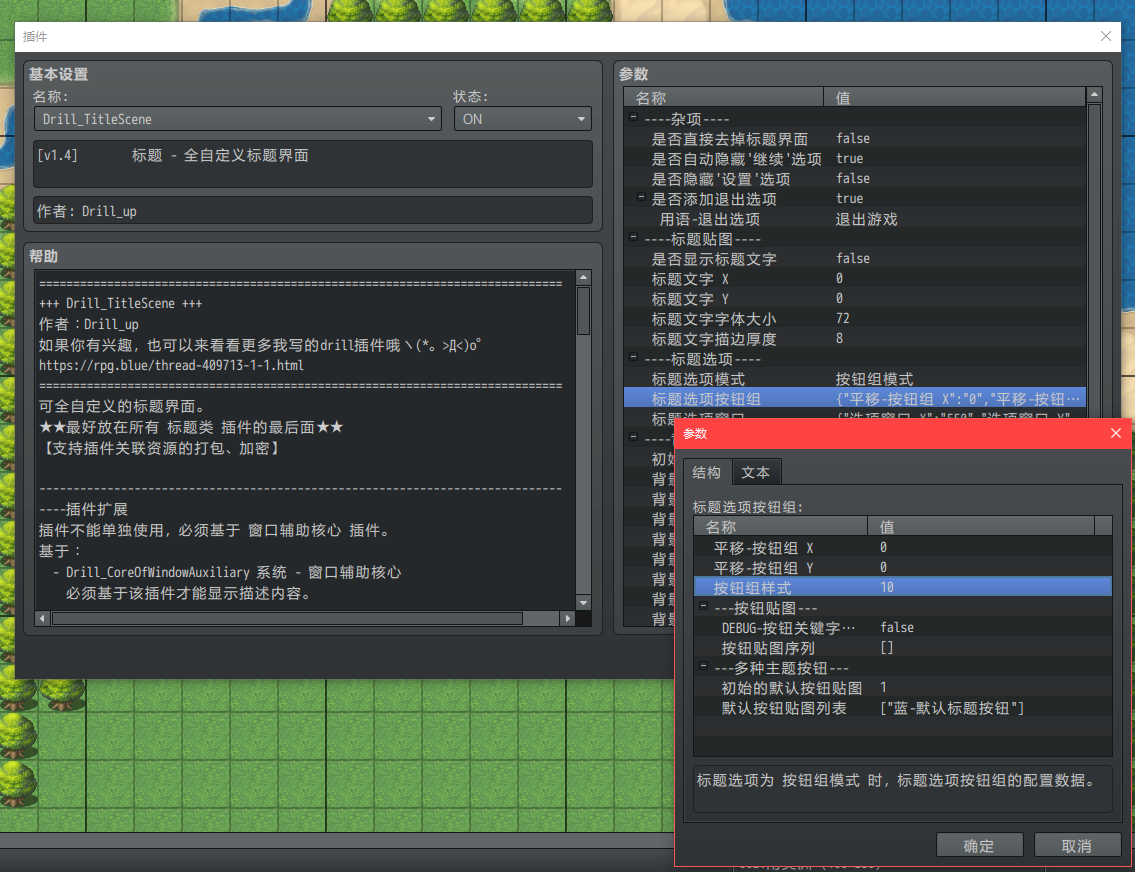Screen dimensions: 1135x872
Task: Select the 标题文字 X parameter
Action: (x=854, y=279)
